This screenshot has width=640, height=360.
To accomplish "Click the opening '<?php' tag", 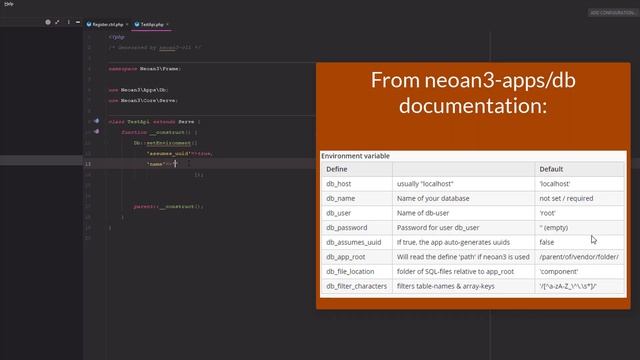I will click(116, 37).
